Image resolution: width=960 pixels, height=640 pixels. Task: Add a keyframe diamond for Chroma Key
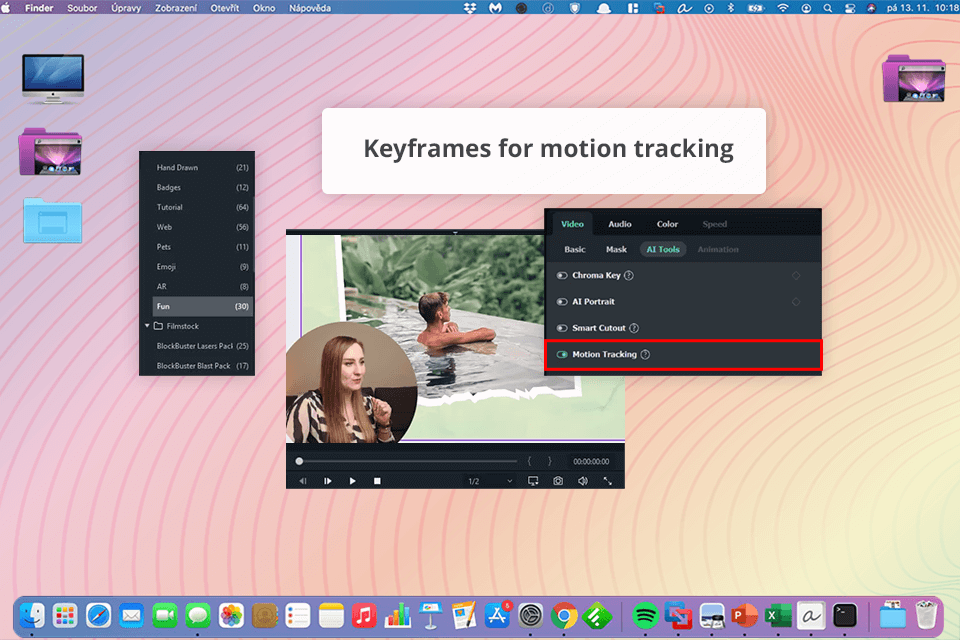coord(796,276)
